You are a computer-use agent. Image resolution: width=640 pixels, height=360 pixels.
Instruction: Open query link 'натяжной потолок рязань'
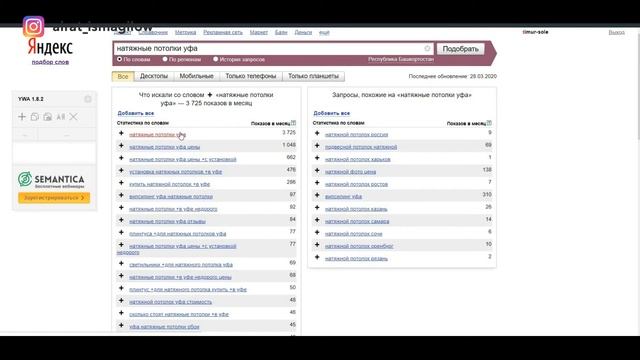click(356, 259)
